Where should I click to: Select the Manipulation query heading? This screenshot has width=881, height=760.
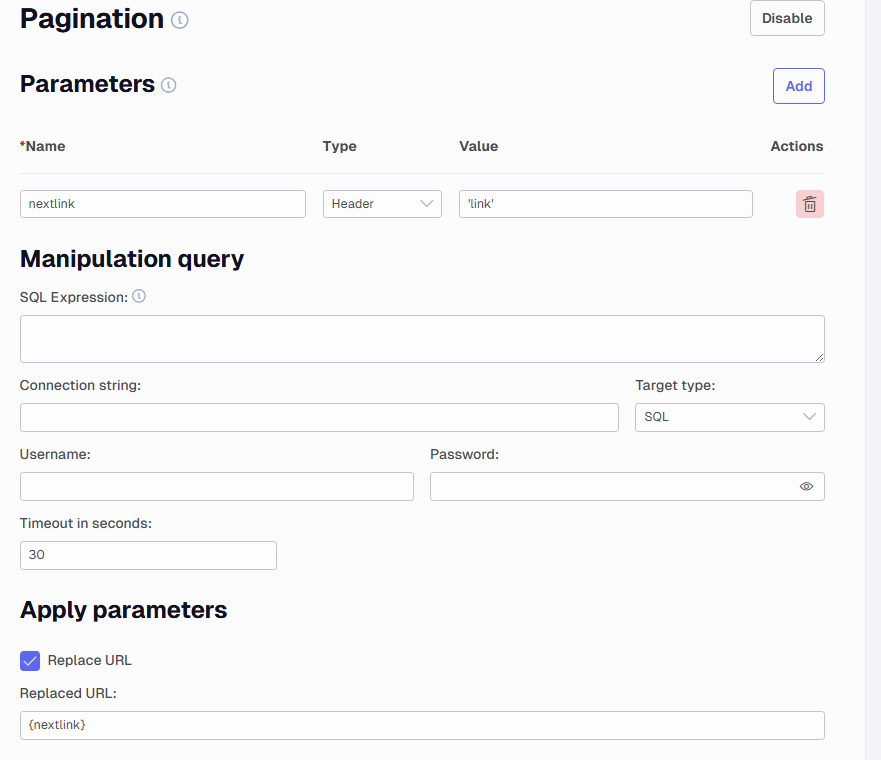pyautogui.click(x=132, y=259)
